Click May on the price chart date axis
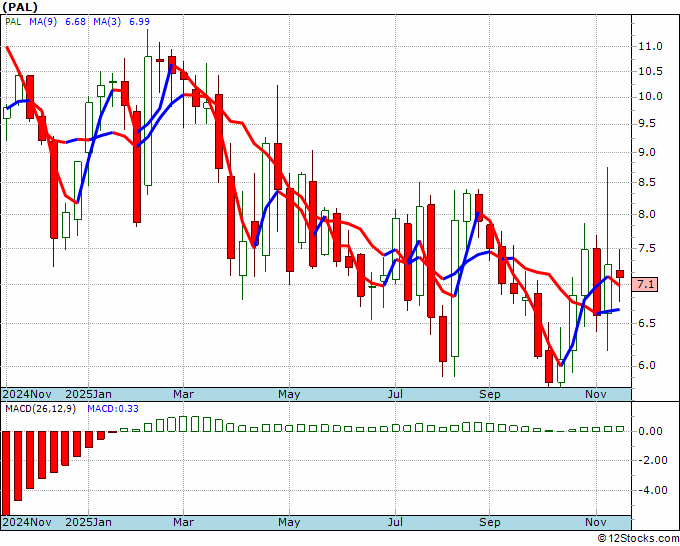 click(x=289, y=394)
